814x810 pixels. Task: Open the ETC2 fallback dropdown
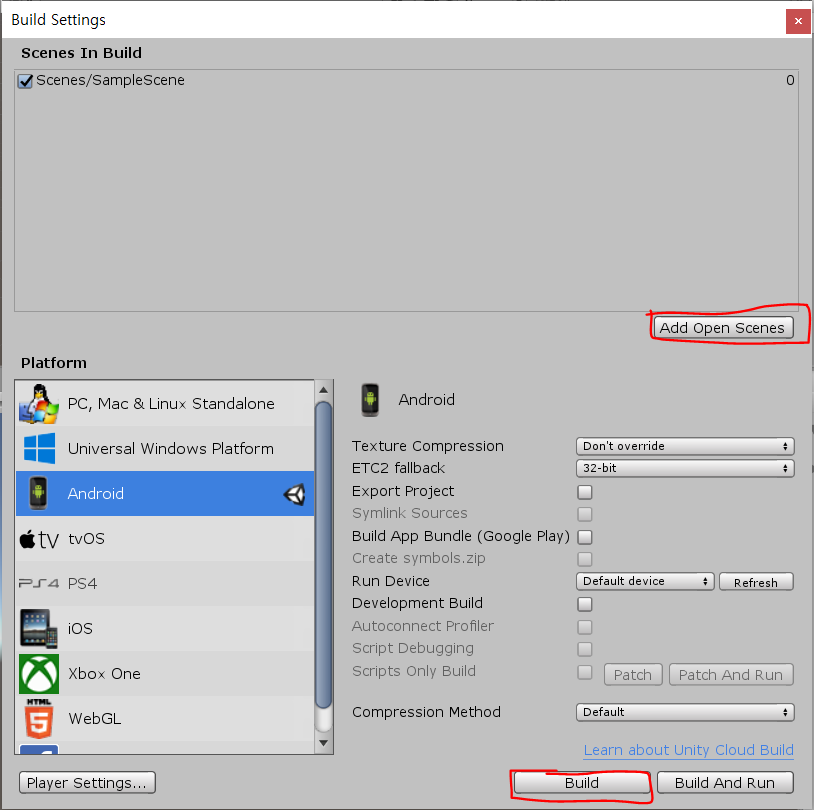click(685, 468)
